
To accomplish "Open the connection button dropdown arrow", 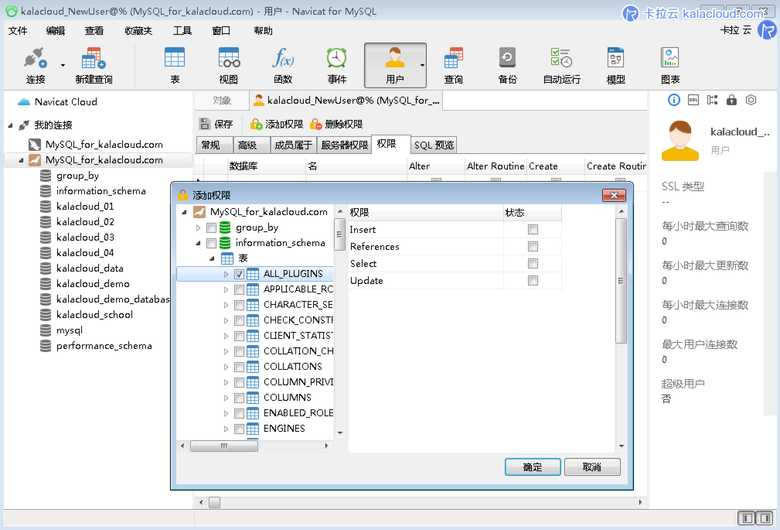I will click(x=63, y=65).
